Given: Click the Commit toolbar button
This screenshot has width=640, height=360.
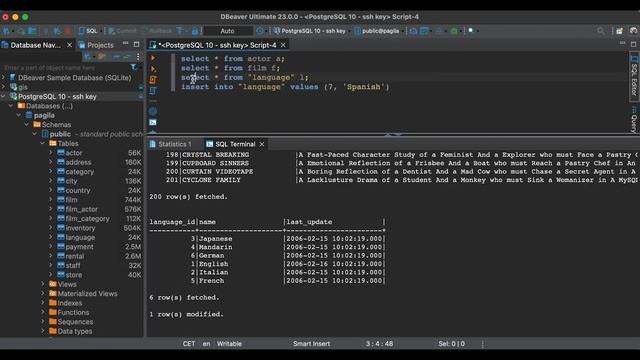Looking at the screenshot, I should [x=122, y=31].
